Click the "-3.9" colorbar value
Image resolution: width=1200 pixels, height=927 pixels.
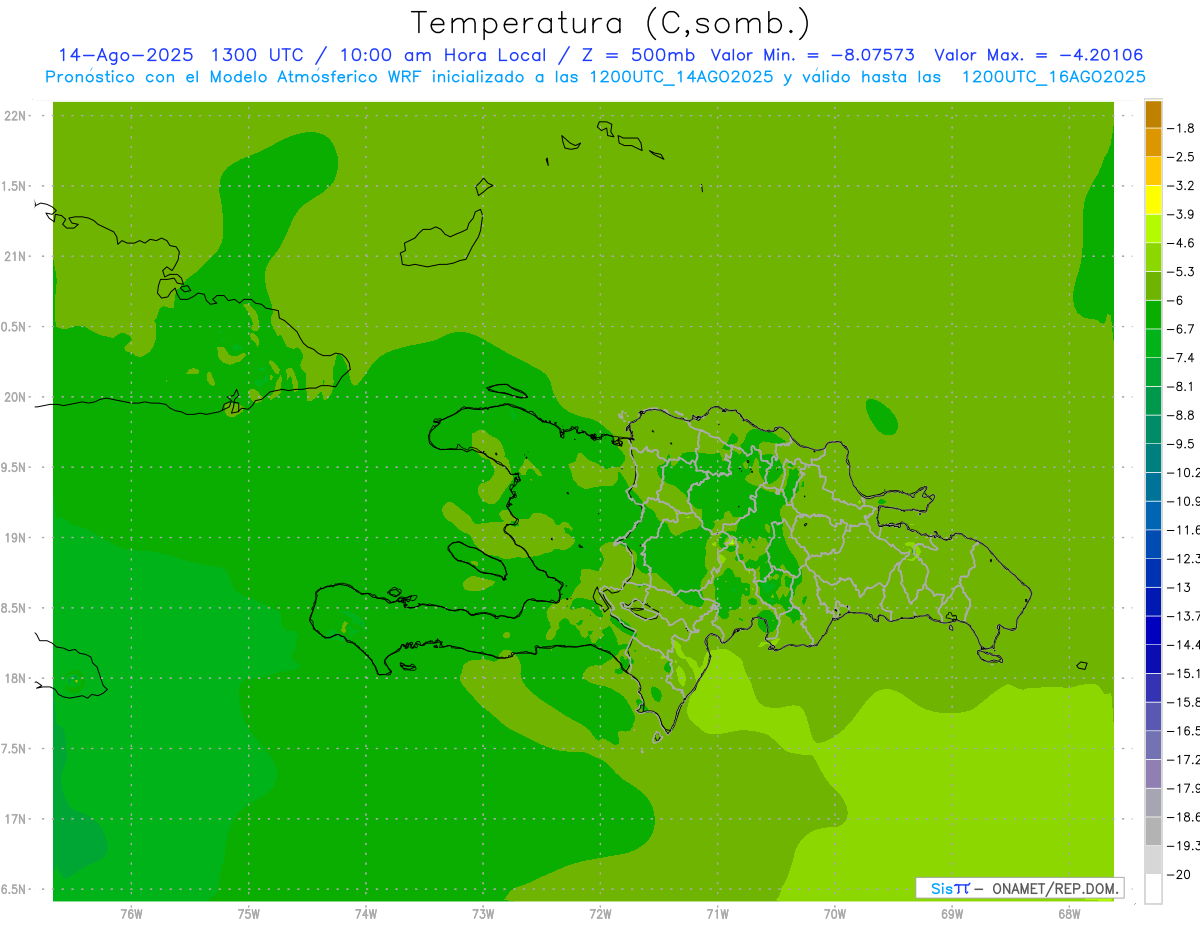[1181, 214]
